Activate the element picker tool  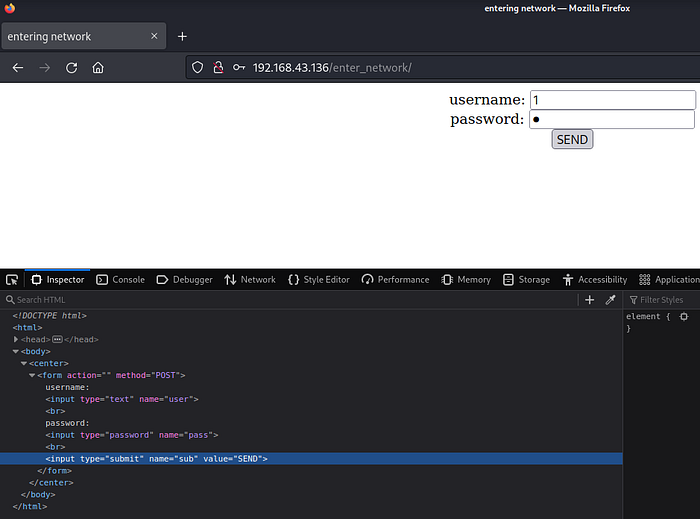pyautogui.click(x=11, y=280)
